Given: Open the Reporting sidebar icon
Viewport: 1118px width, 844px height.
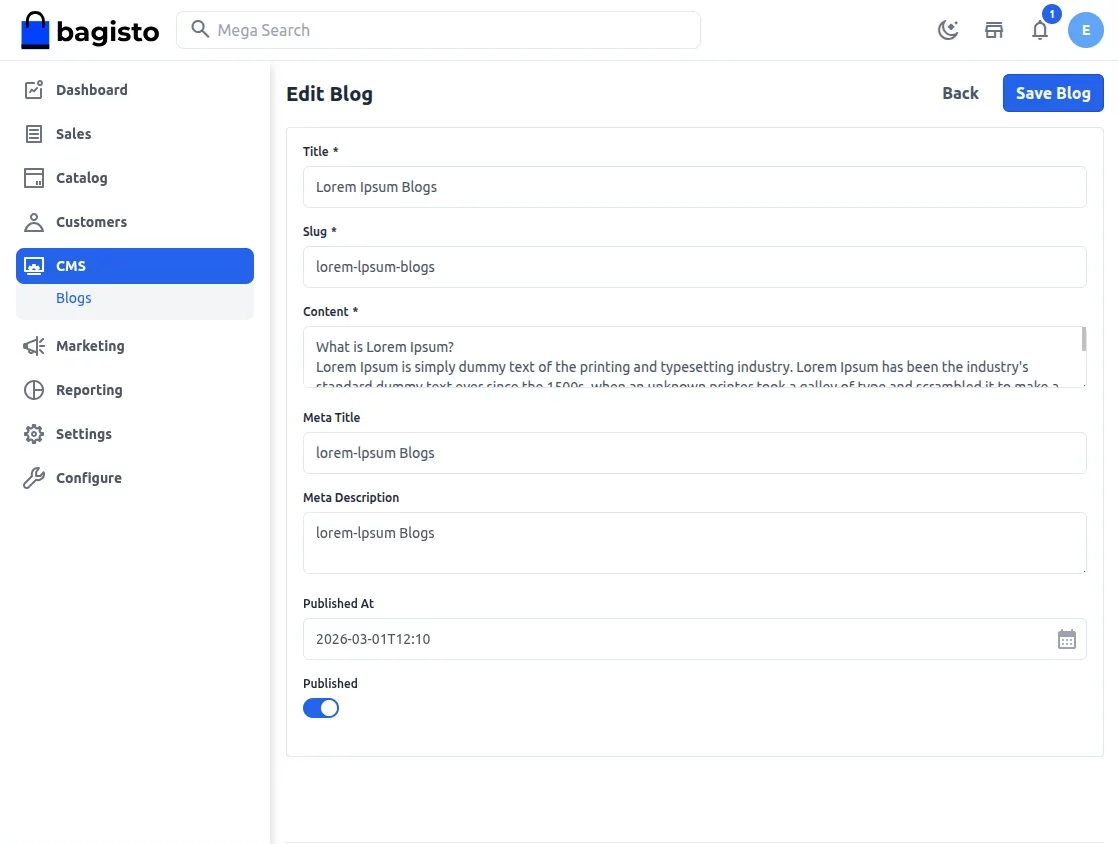Looking at the screenshot, I should (32, 390).
